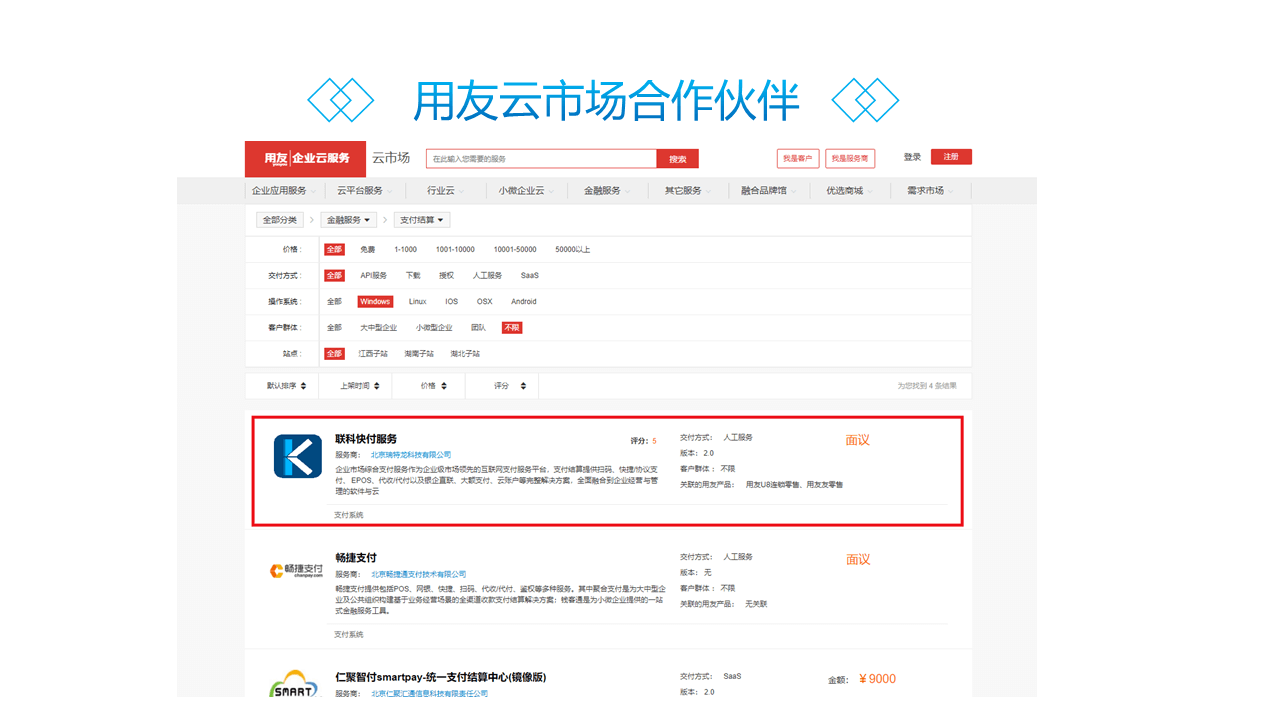The width and height of the screenshot is (1280, 720).
Task: Select the 江西子站 site filter
Action: tap(374, 353)
